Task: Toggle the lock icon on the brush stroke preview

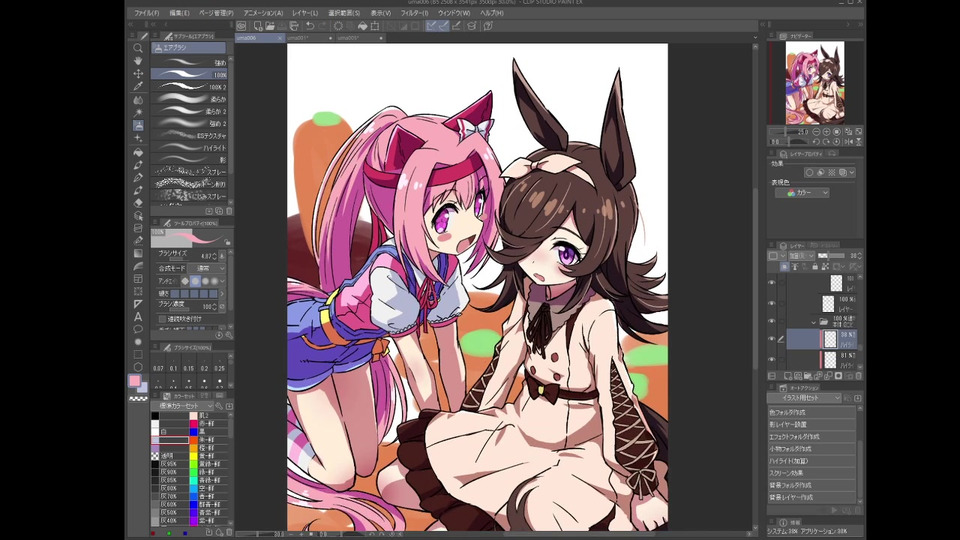Action: click(x=227, y=242)
